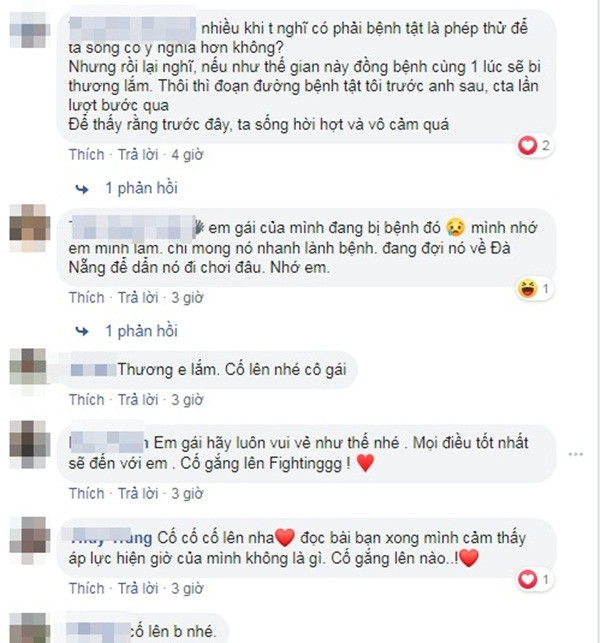This screenshot has width=600, height=643.
Task: Expand 1 phản hồi under Đà Nẵng comment
Action: pos(141,331)
